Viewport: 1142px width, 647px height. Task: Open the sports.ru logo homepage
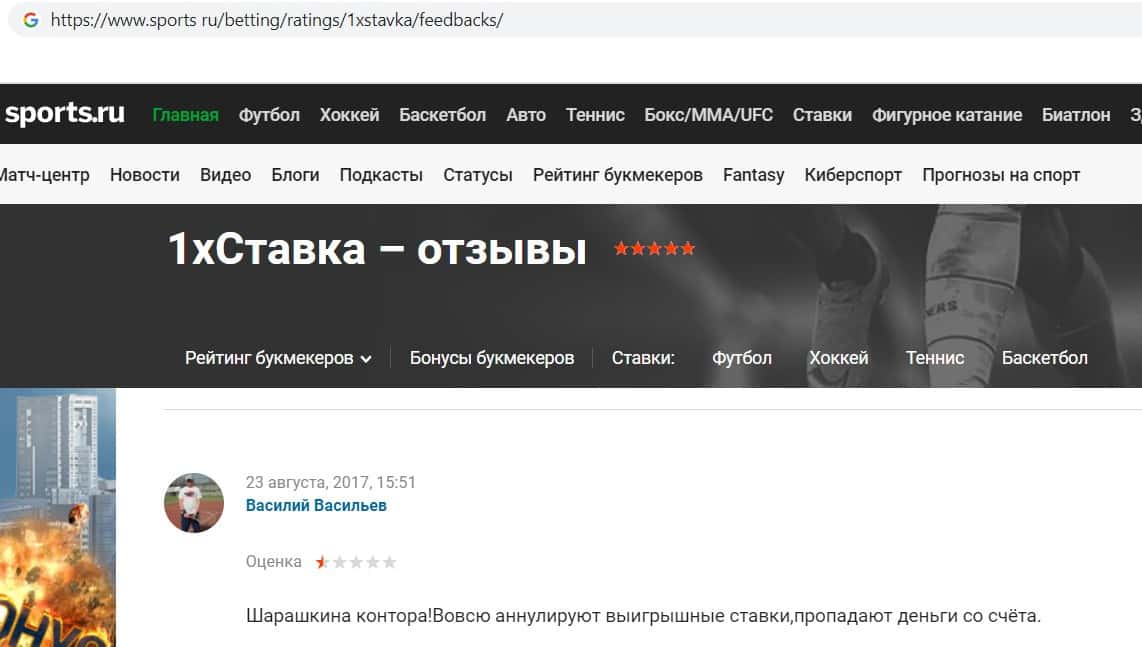click(65, 113)
